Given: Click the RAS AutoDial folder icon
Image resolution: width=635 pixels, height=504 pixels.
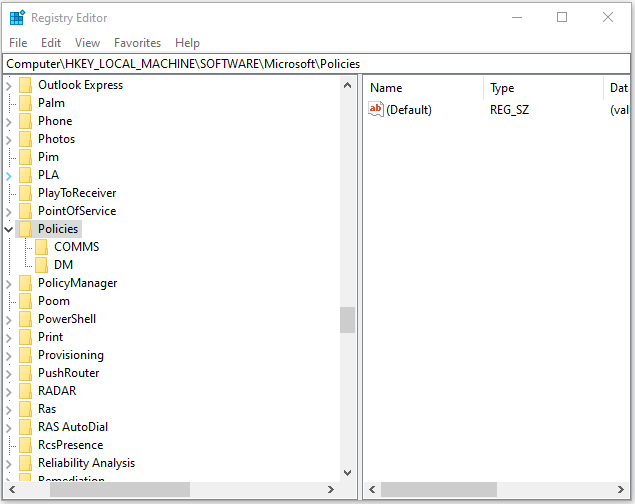Looking at the screenshot, I should [x=26, y=427].
